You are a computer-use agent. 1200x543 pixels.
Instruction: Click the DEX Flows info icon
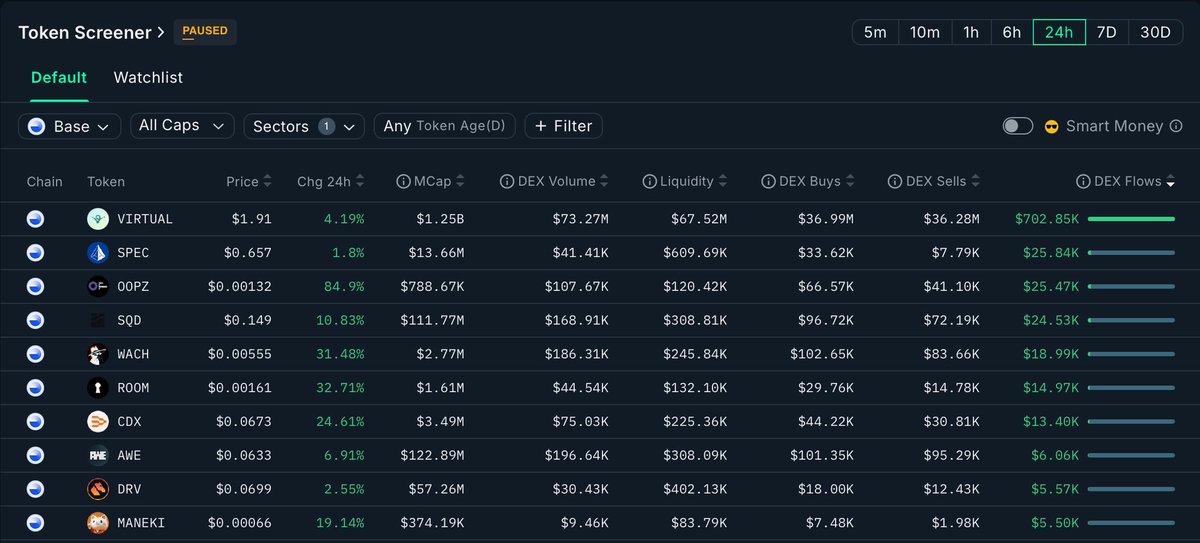1083,182
